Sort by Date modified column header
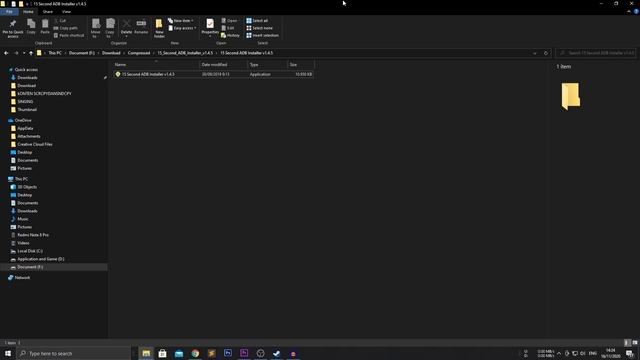The height and width of the screenshot is (360, 640). [x=223, y=64]
